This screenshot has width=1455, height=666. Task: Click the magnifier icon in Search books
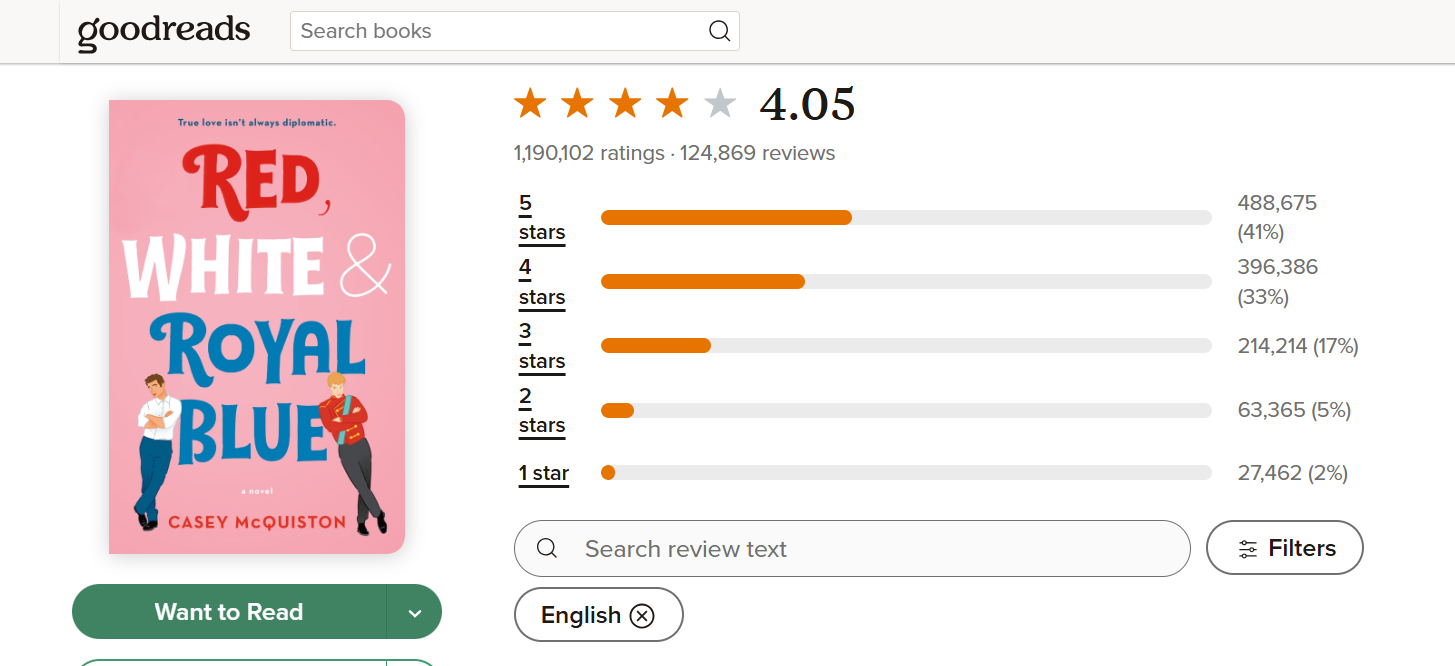point(719,31)
